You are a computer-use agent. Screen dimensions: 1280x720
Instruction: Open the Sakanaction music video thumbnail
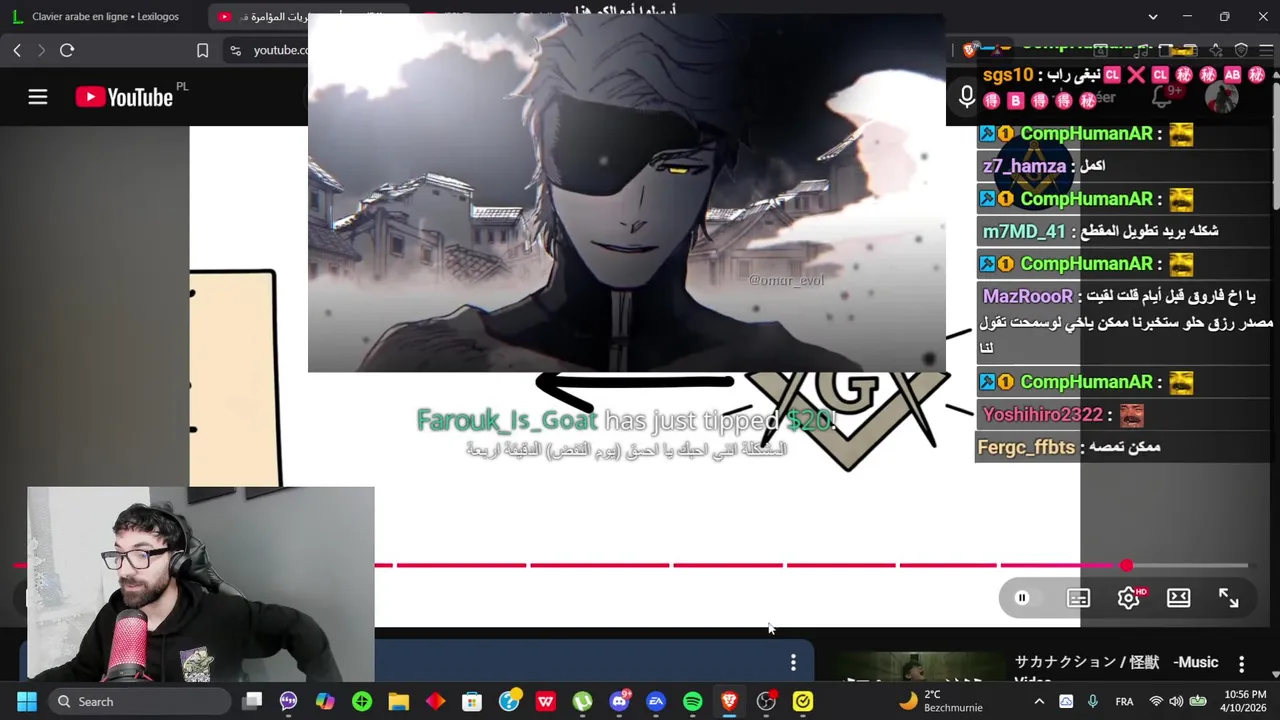pyautogui.click(x=920, y=668)
